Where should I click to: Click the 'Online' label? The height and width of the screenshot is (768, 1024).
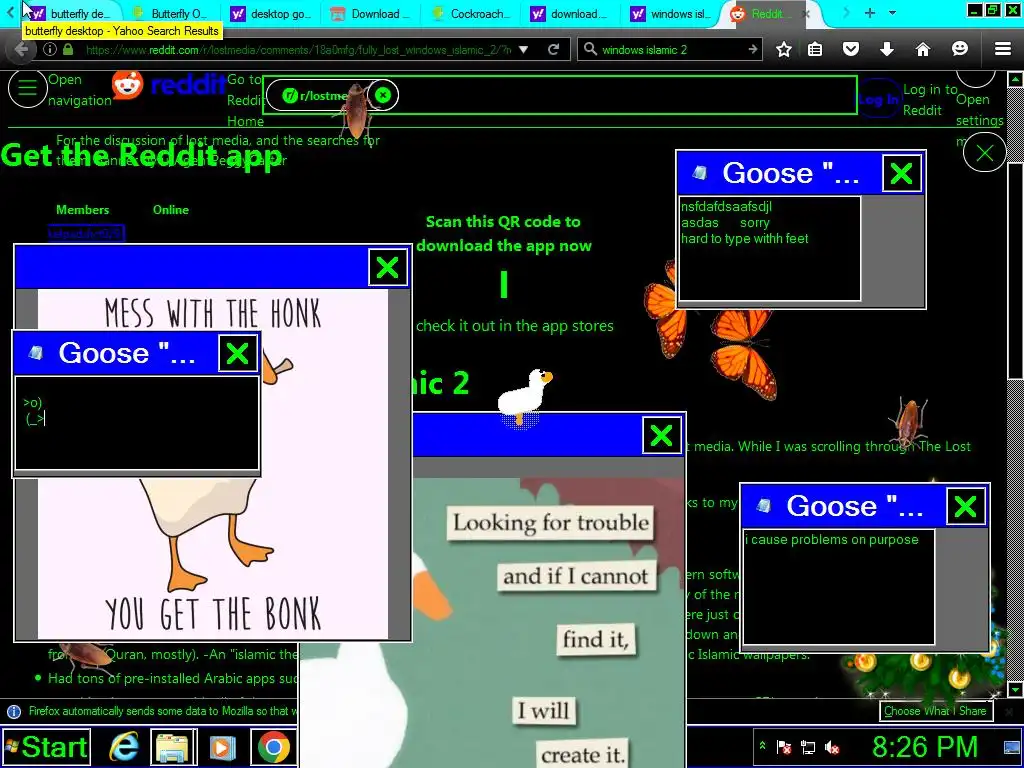click(170, 210)
